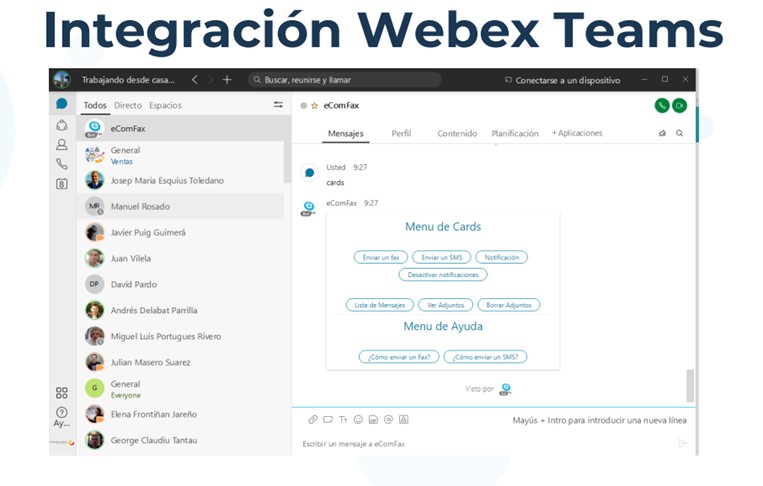Click the message field Escribir un mensaje a eComFax

[x=487, y=444]
